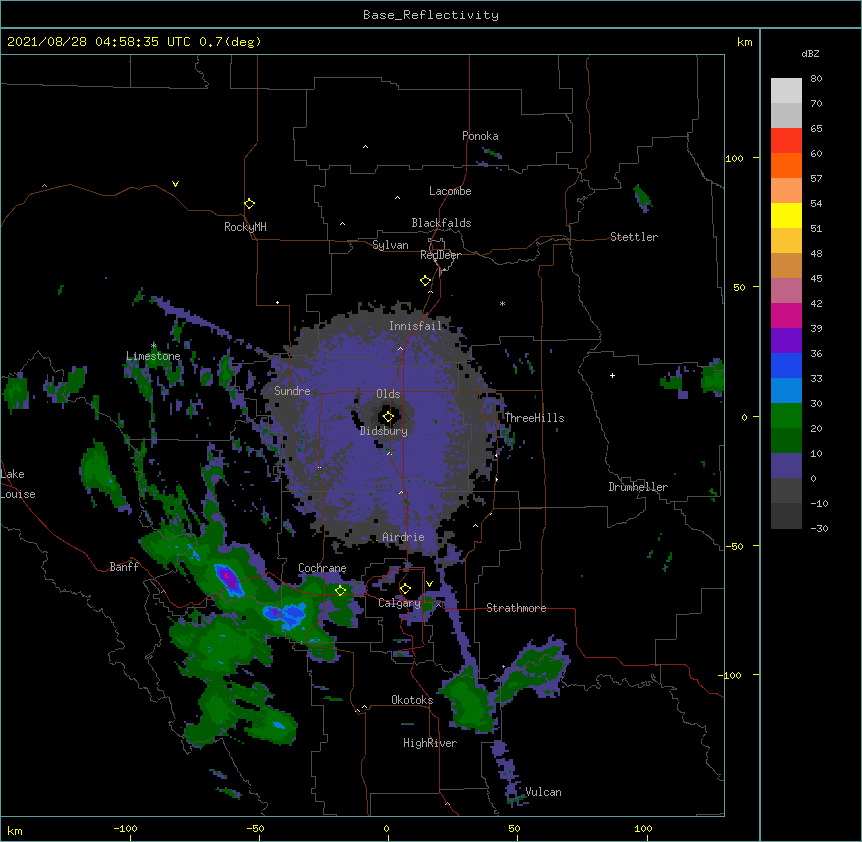Click the Sundre town label
The image size is (862, 842).
(x=292, y=391)
